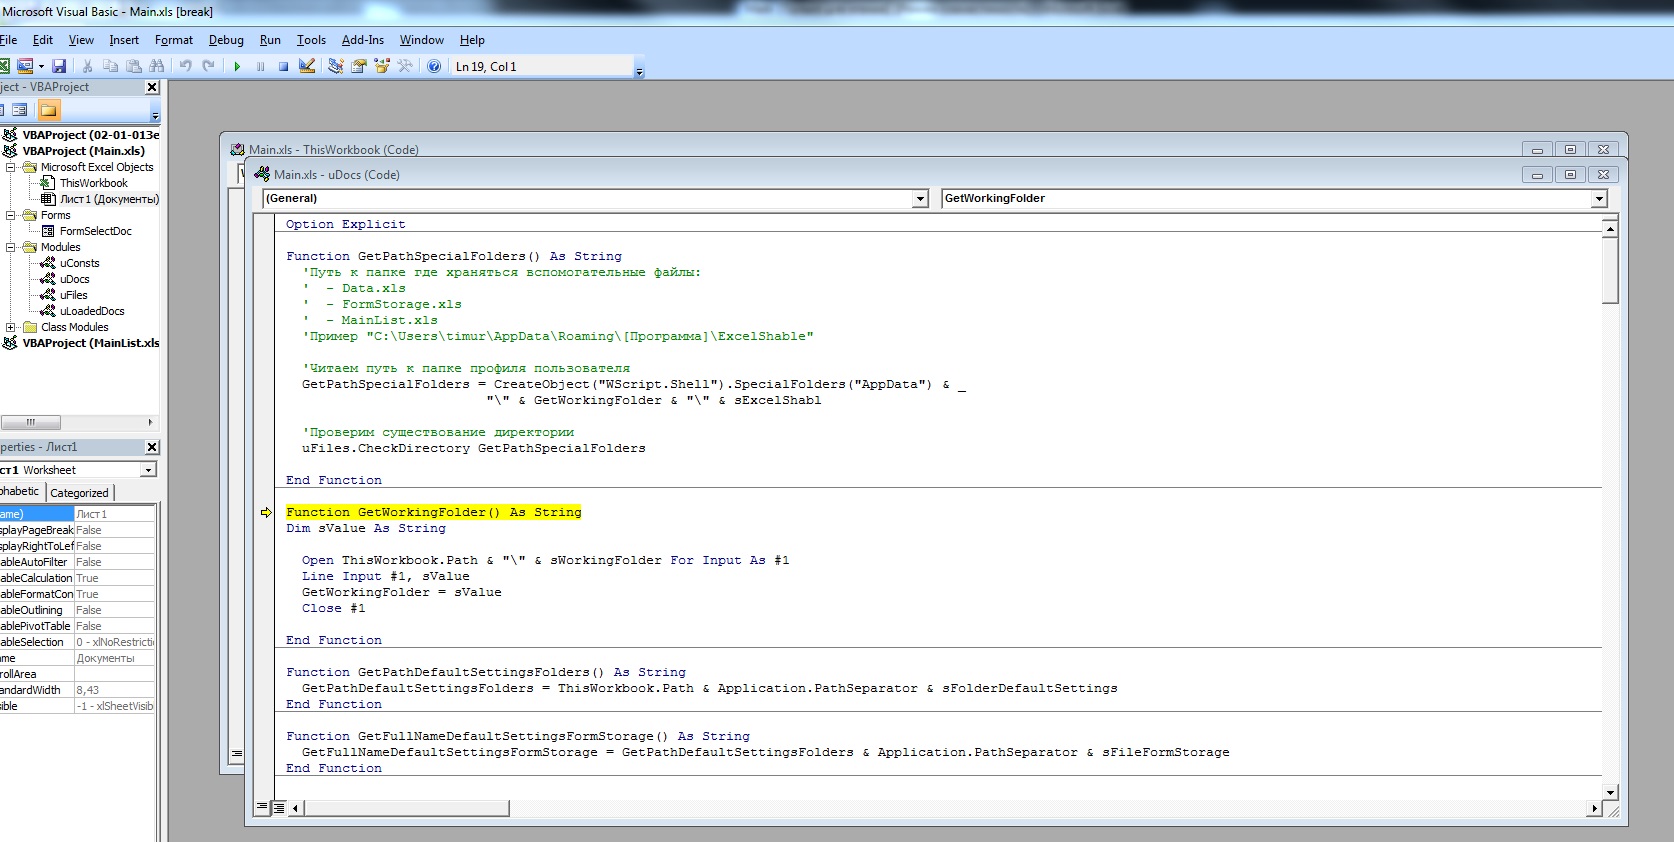Click the code window vertical scrollbar thumb

(1610, 270)
